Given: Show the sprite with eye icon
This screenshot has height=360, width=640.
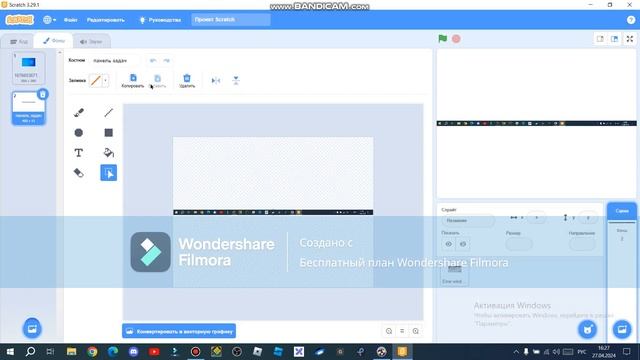Looking at the screenshot, I should coord(449,244).
